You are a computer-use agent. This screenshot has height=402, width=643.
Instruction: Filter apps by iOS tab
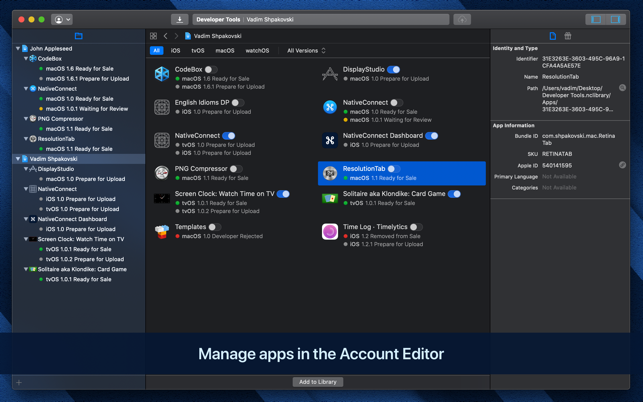pos(176,50)
